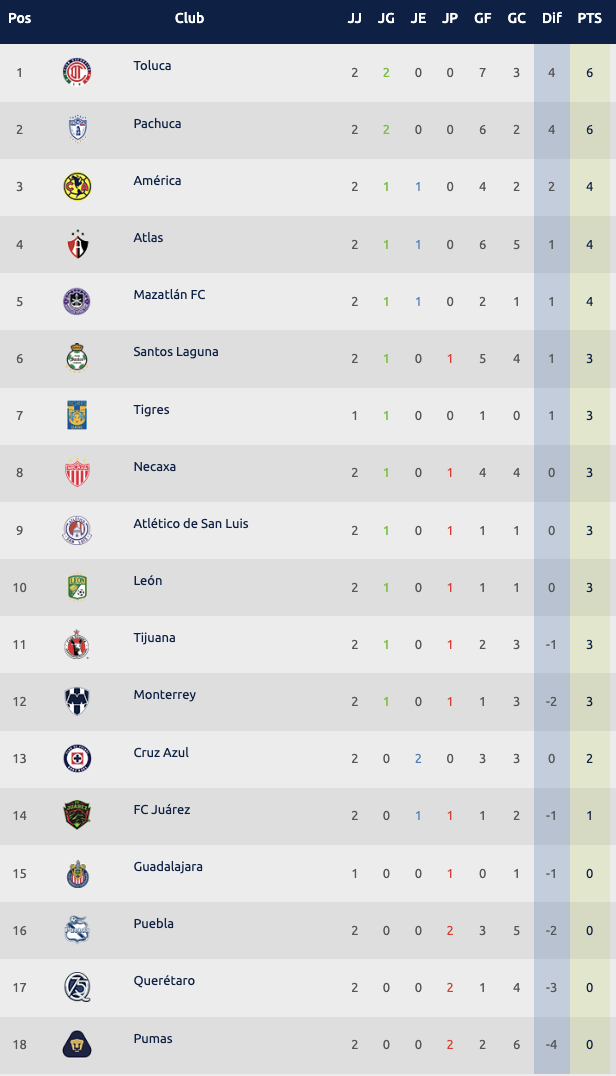
Task: Select the Pos column header
Action: pyautogui.click(x=20, y=18)
